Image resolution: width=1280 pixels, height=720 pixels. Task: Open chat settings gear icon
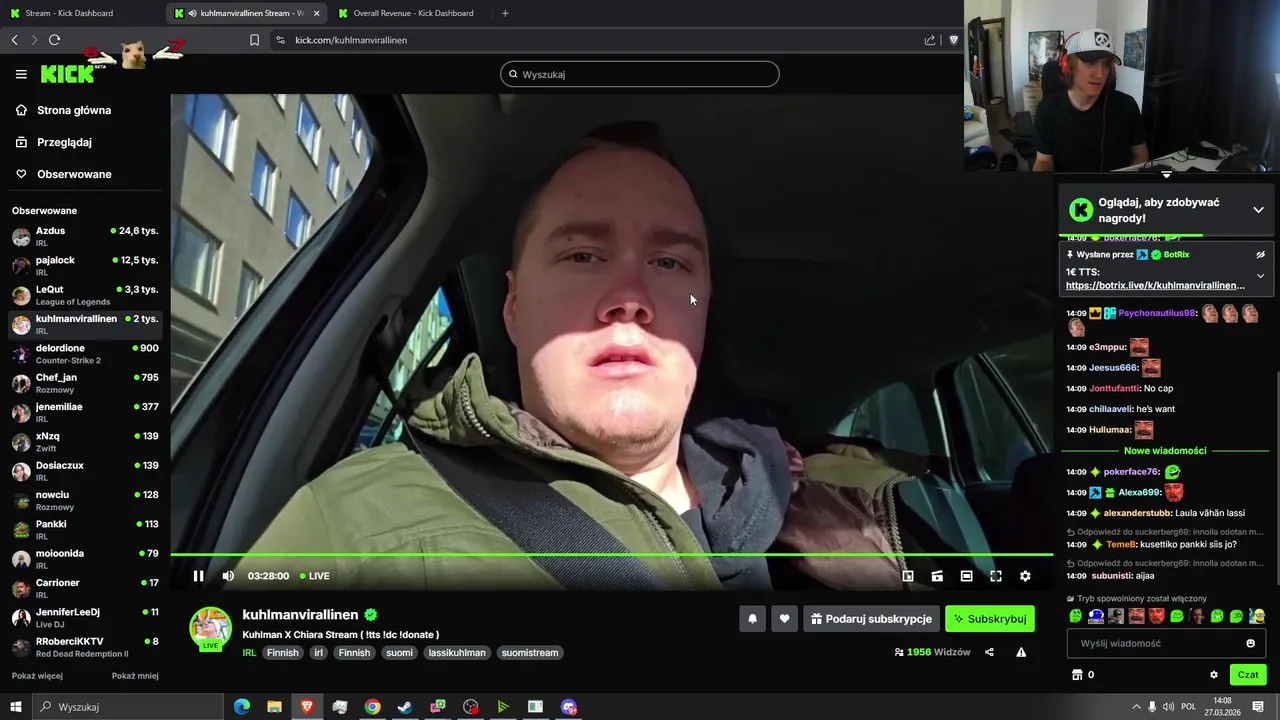[x=1214, y=675]
